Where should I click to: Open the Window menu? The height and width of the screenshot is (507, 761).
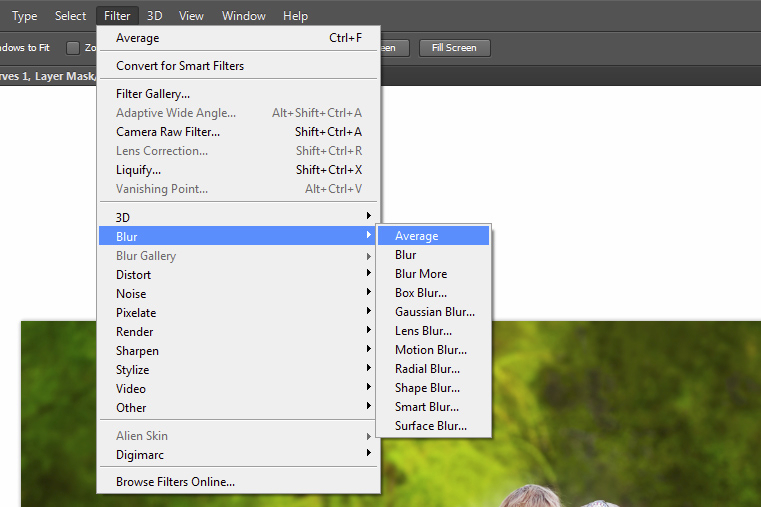coord(243,16)
